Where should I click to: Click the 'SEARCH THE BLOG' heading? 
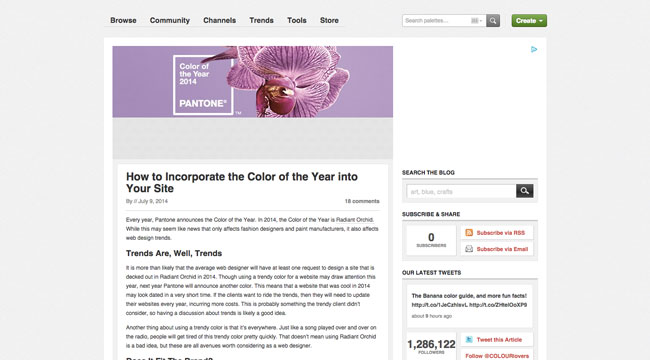pyautogui.click(x=428, y=173)
